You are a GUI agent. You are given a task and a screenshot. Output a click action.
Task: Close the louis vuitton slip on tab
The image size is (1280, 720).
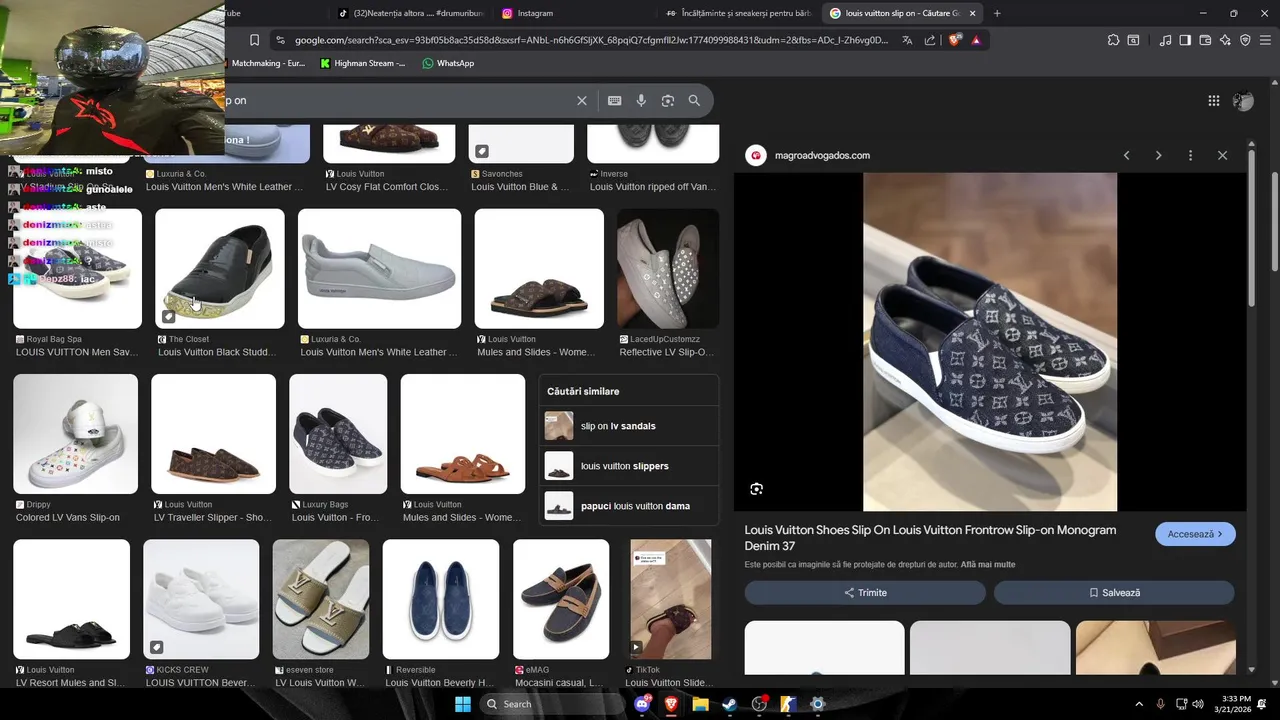pos(972,13)
